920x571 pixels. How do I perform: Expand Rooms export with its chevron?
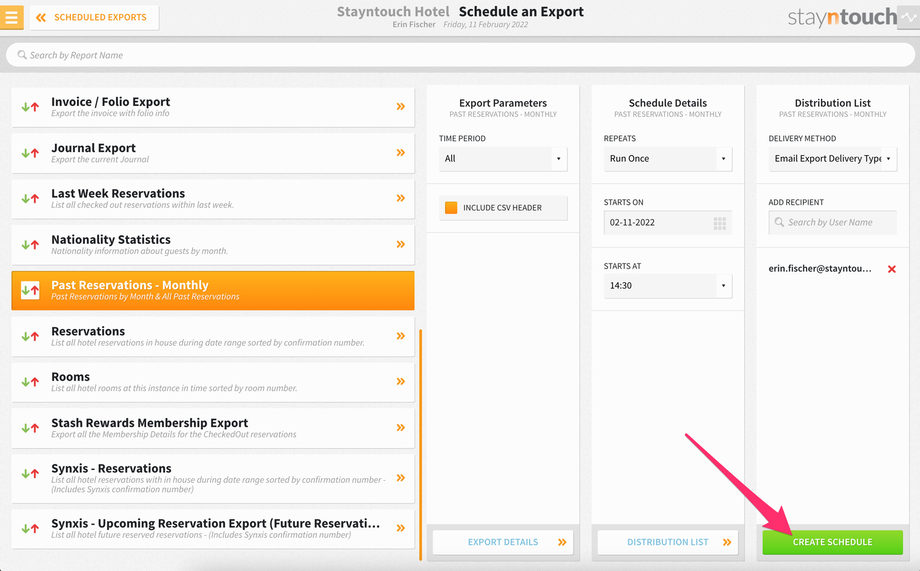coord(401,381)
